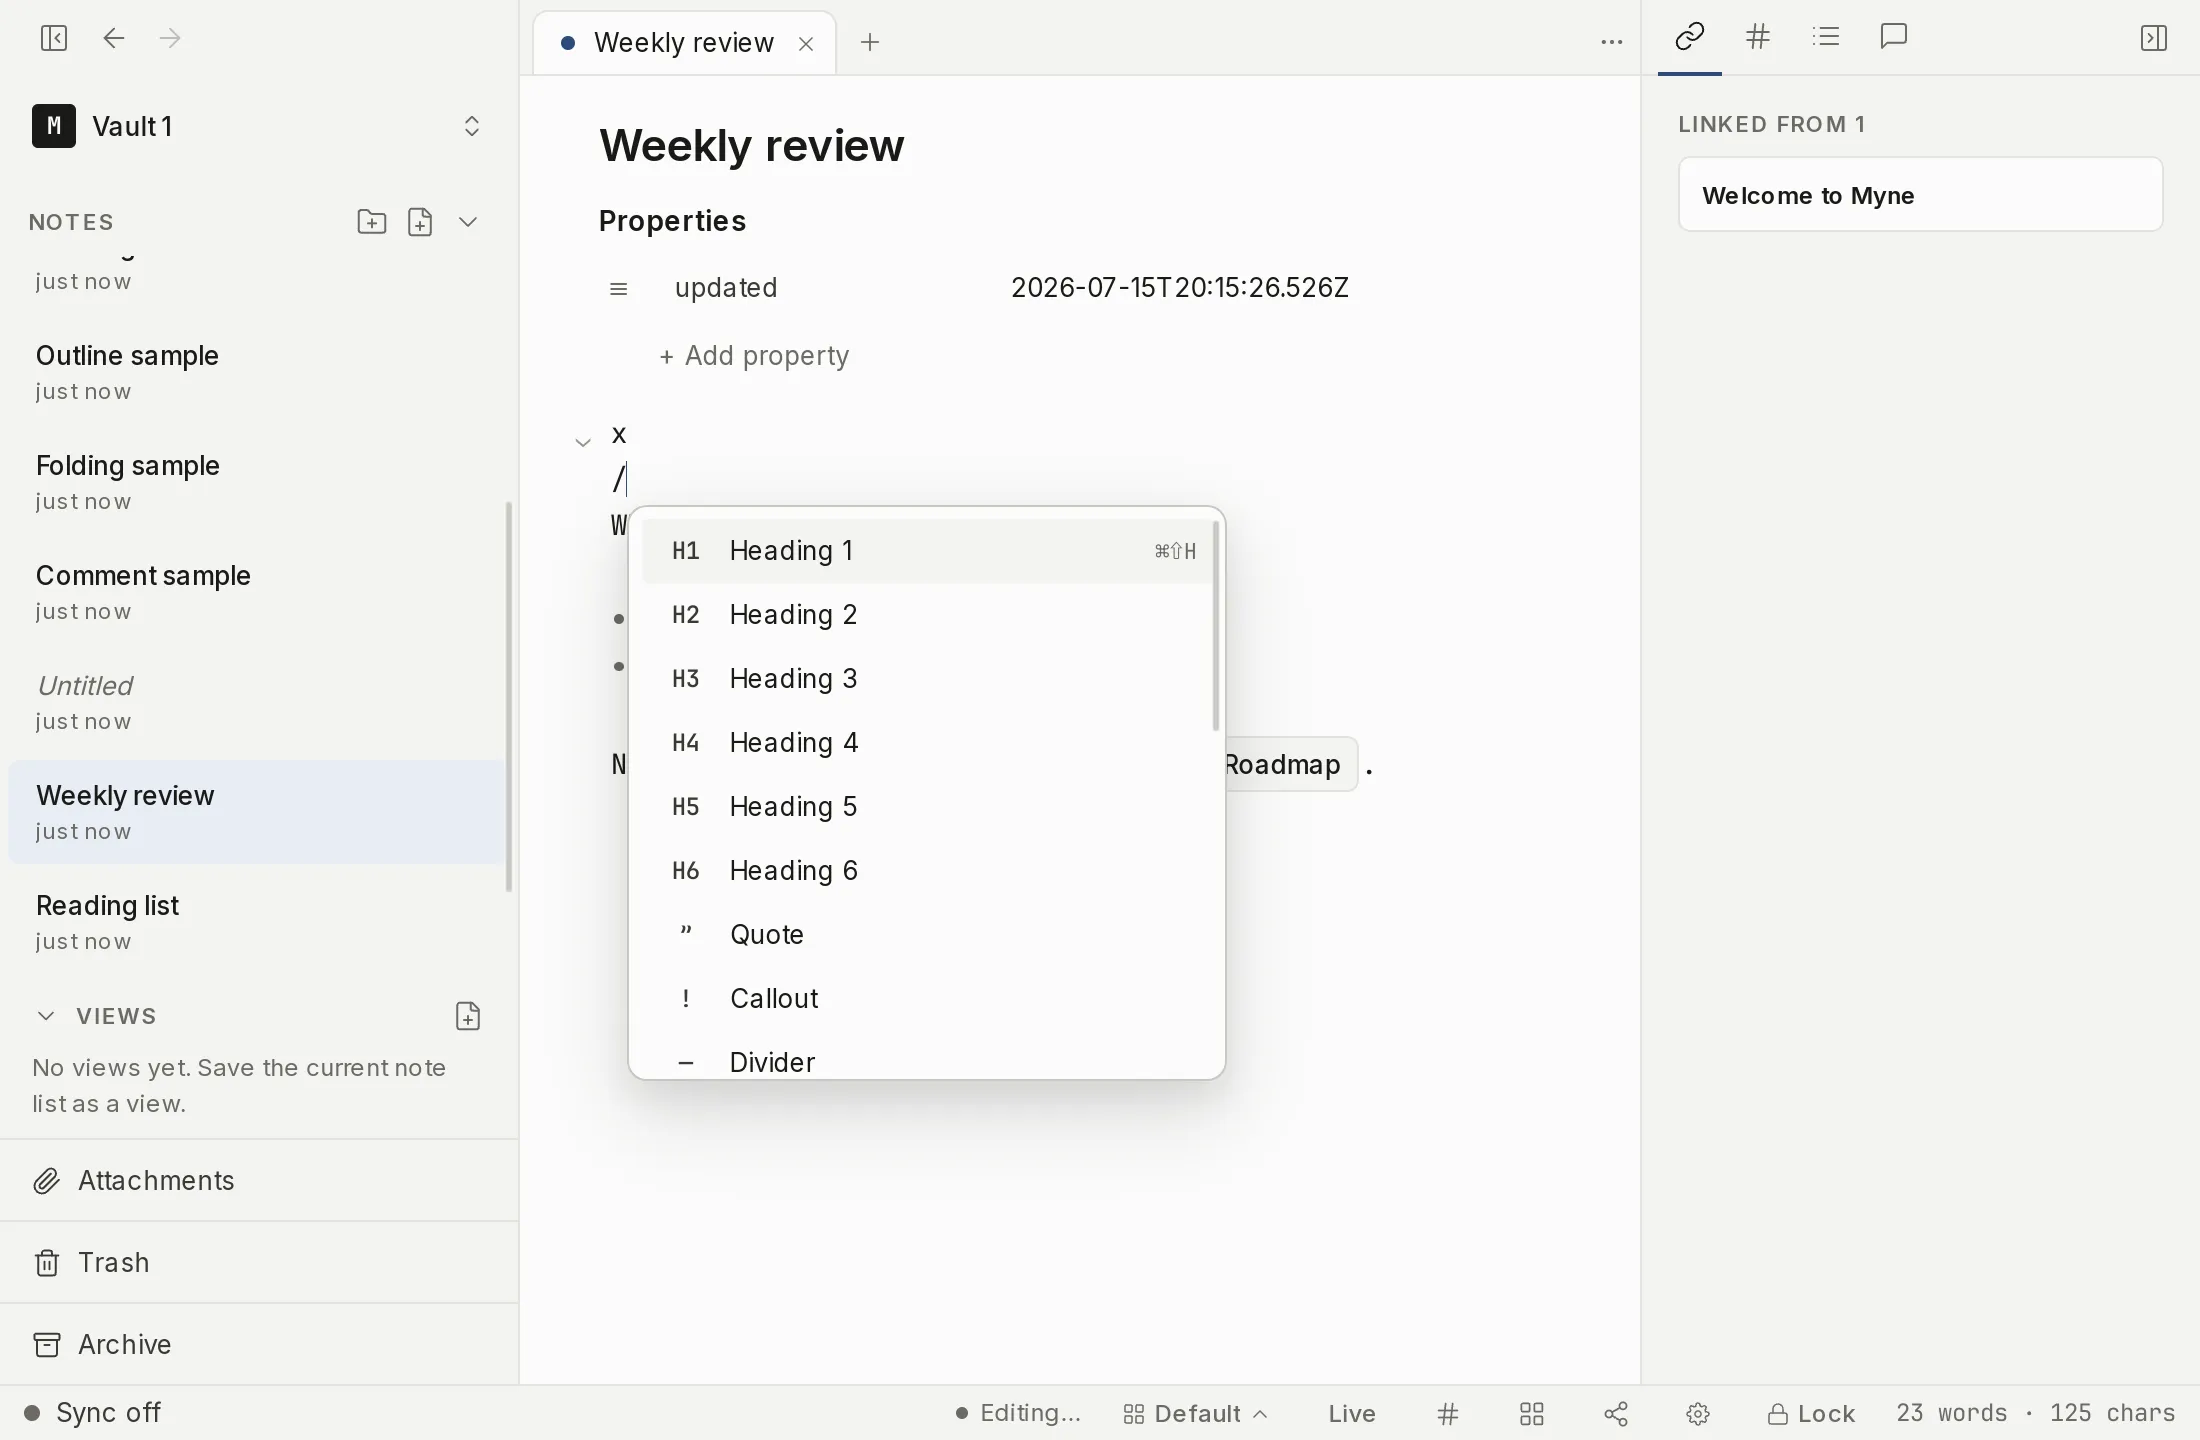Click the updated property menu icon
The width and height of the screenshot is (2200, 1440).
tap(619, 289)
